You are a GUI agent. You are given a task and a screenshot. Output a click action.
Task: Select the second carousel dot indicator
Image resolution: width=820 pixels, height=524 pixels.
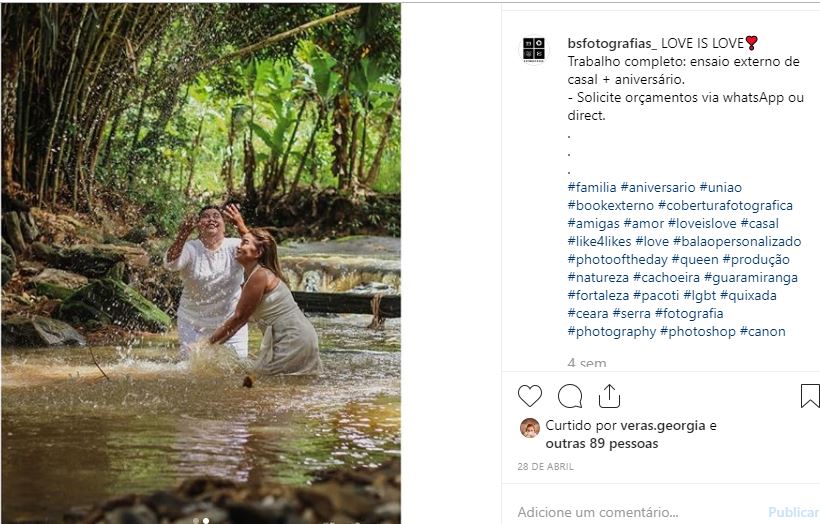pos(206,520)
